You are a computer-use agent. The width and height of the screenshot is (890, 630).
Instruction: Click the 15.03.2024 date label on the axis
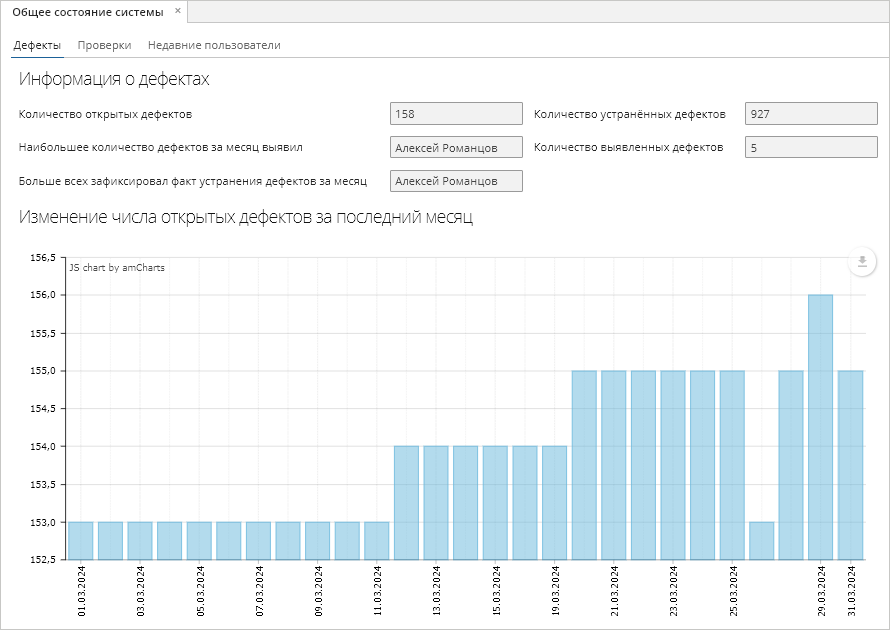496,591
